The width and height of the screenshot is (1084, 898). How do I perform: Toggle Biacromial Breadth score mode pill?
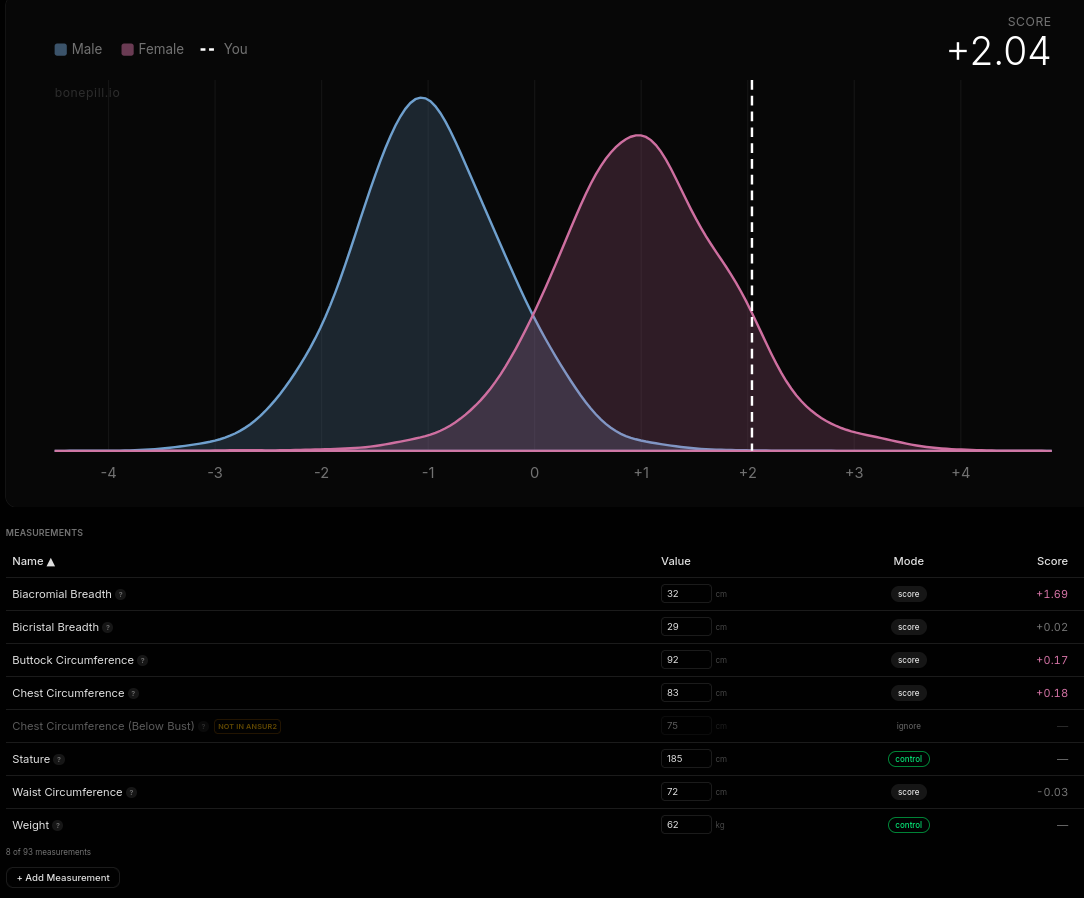[x=908, y=594]
